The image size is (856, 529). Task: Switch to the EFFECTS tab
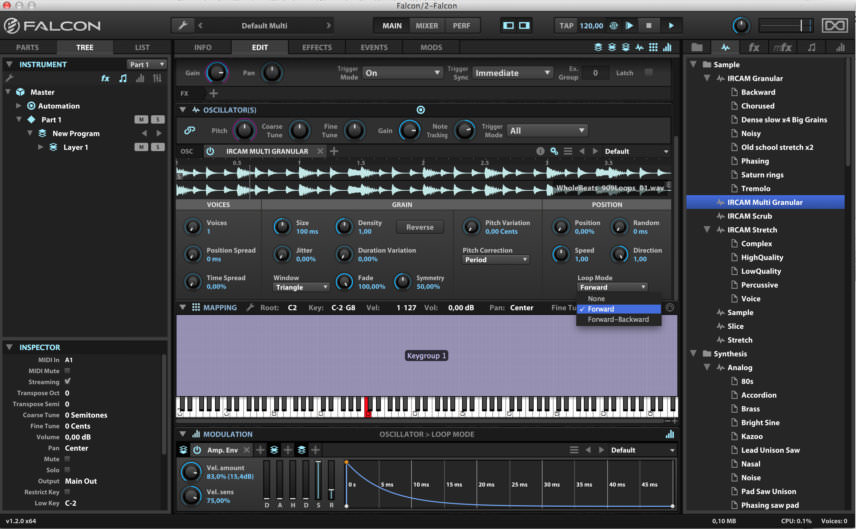317,47
